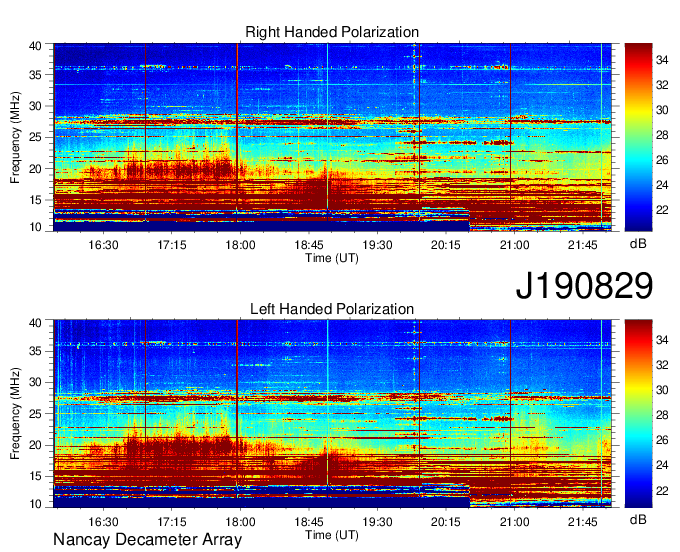Click the 18:45 tick on the Left Handed time axis
680x552 pixels.
[309, 522]
